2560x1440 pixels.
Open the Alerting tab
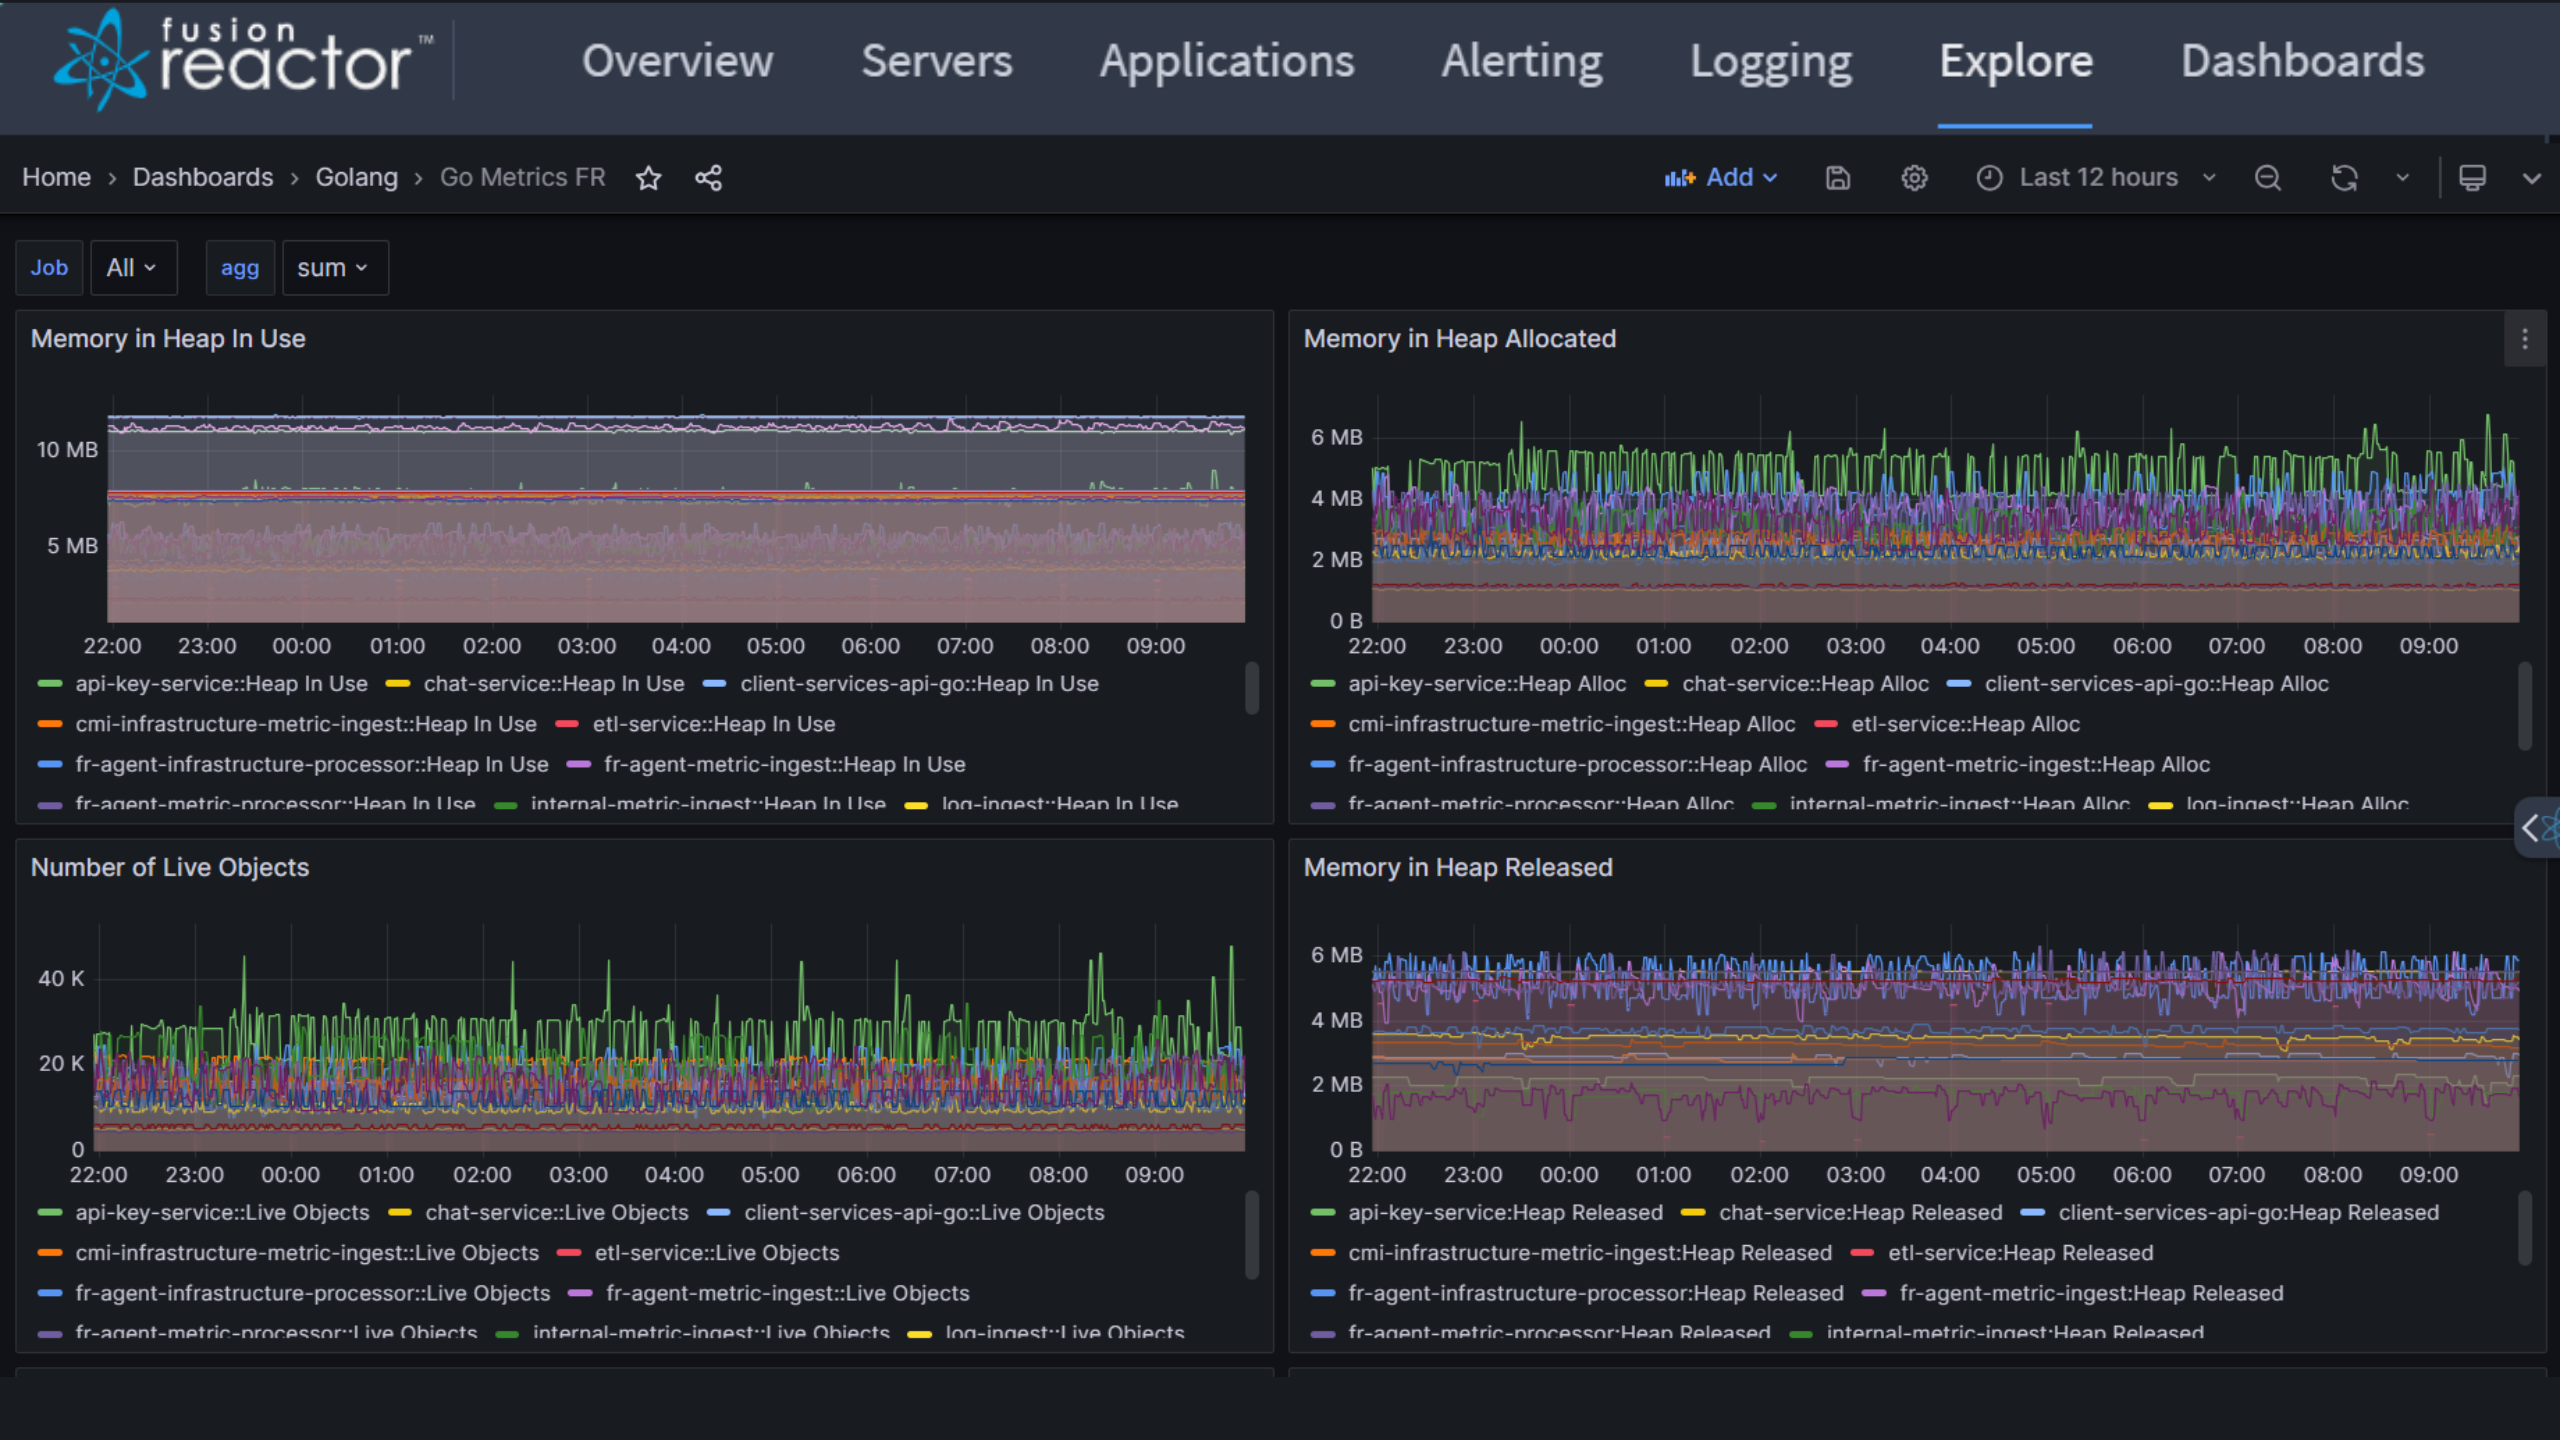point(1522,62)
